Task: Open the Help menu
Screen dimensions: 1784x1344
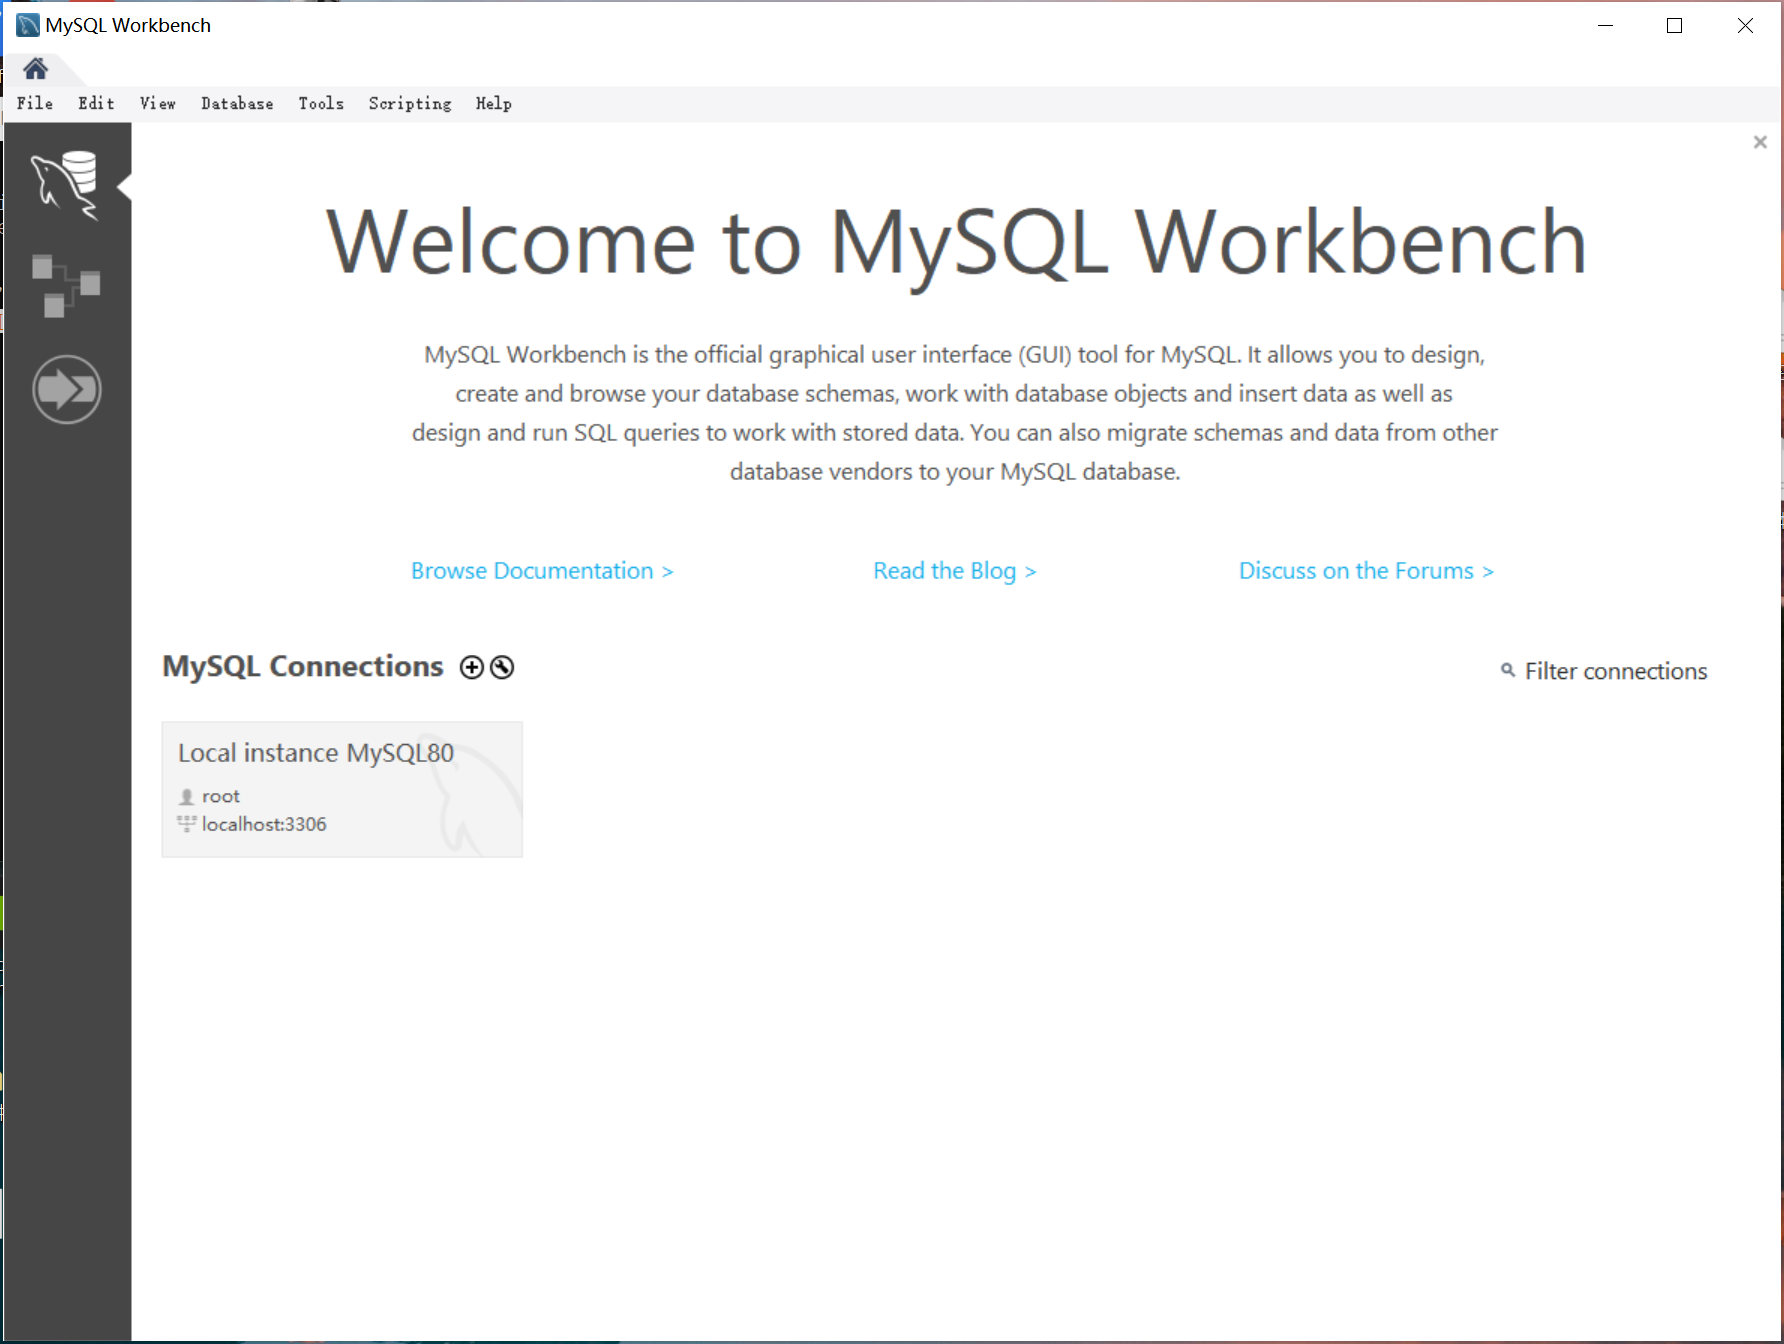Action: point(494,103)
